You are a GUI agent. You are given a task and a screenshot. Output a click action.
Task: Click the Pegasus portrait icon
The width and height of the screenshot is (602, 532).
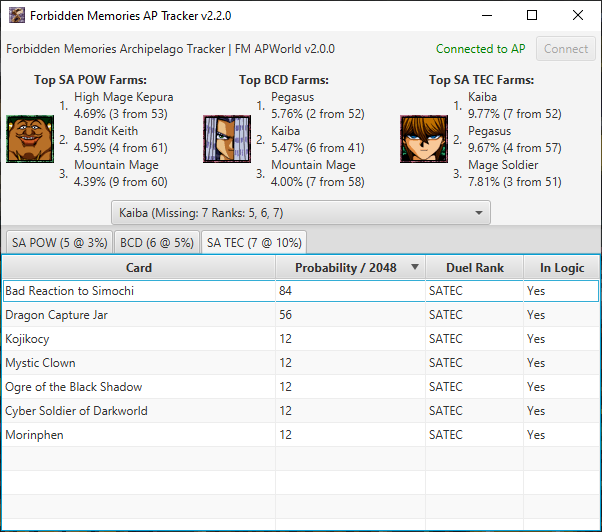pos(227,139)
